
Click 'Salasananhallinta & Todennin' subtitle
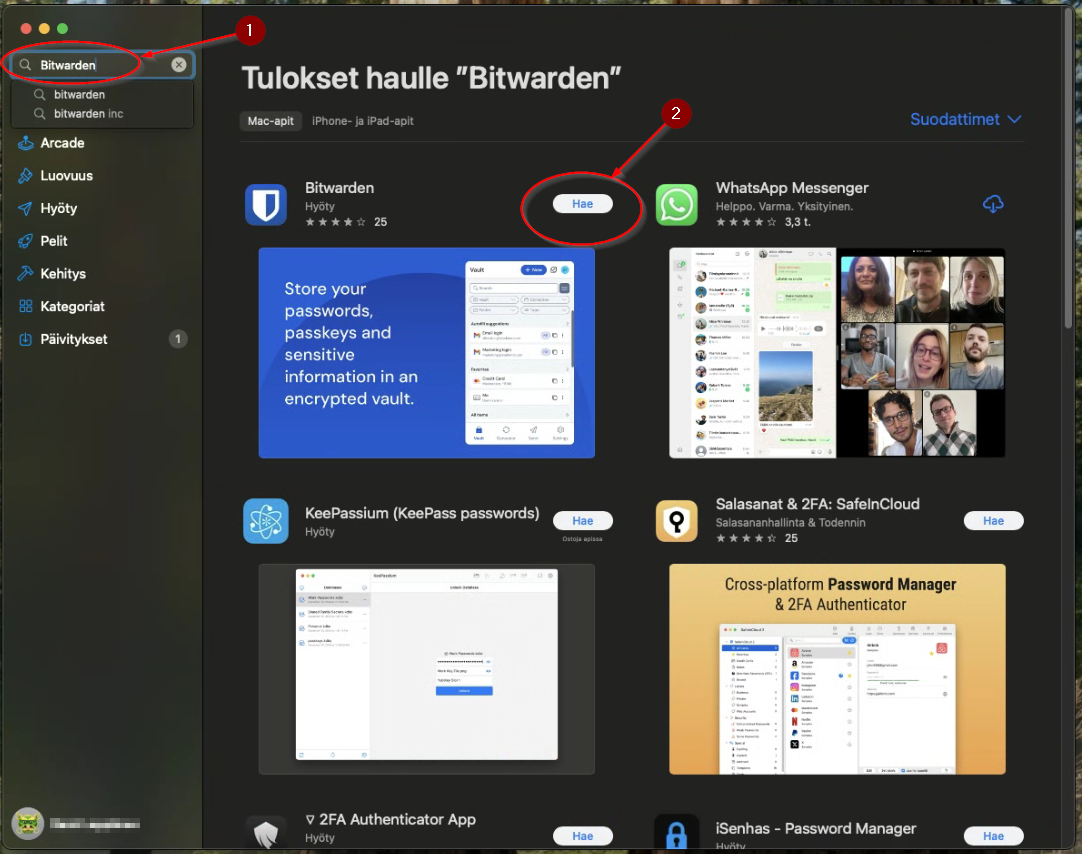(x=791, y=523)
